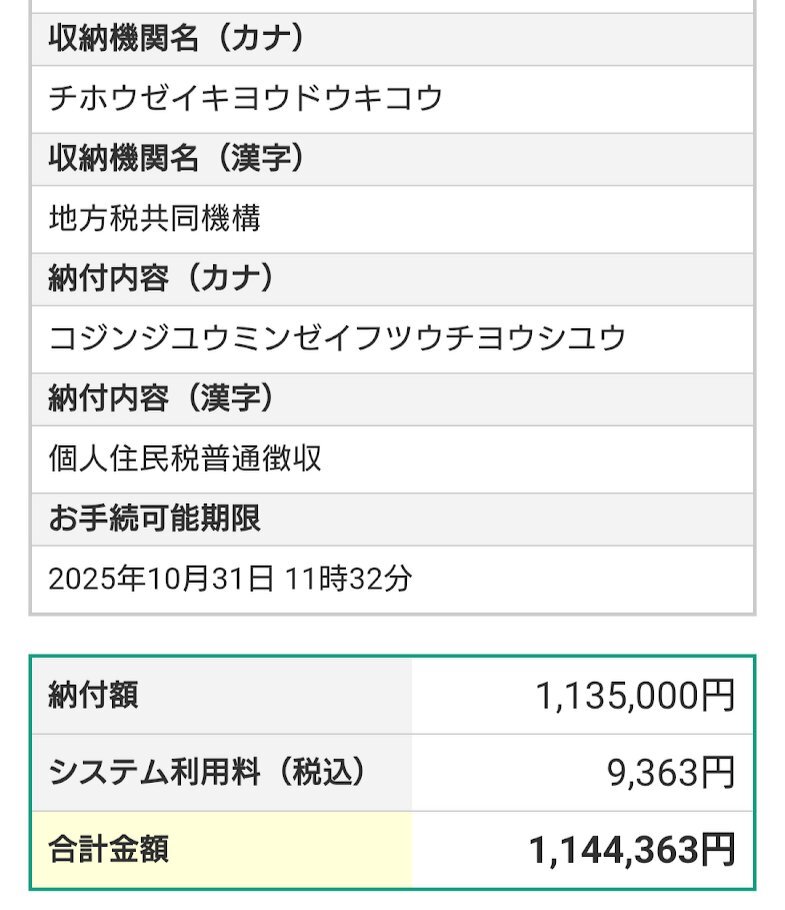The width and height of the screenshot is (785, 910).
Task: Click the 収納機関名（漢字） header row
Action: point(392,159)
